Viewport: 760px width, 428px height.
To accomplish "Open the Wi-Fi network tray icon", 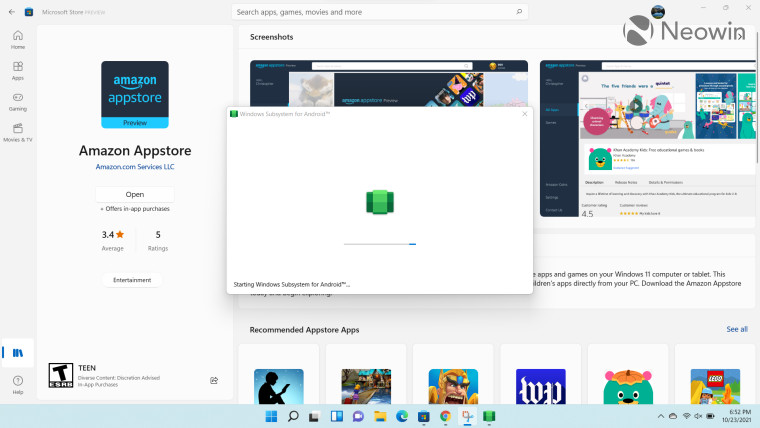I will point(686,416).
